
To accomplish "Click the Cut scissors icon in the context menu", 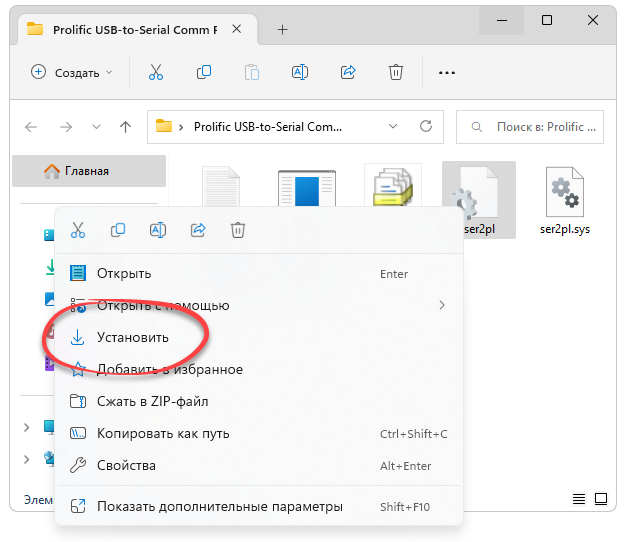I will (x=78, y=230).
